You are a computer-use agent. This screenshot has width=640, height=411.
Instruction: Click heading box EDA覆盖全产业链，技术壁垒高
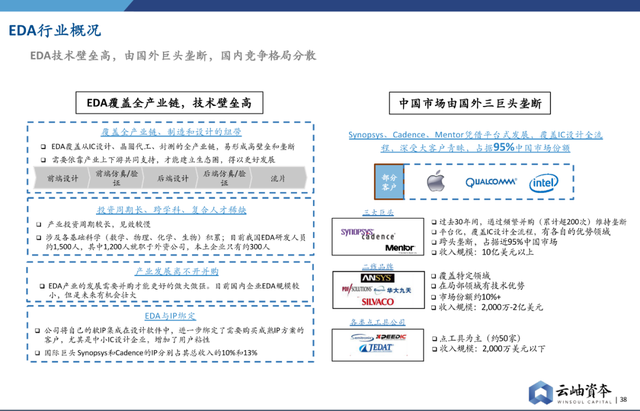pos(169,103)
